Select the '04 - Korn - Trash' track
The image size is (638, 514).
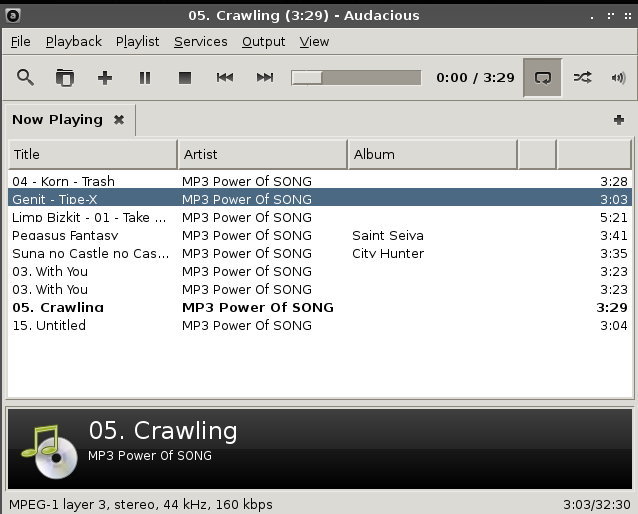[320, 181]
